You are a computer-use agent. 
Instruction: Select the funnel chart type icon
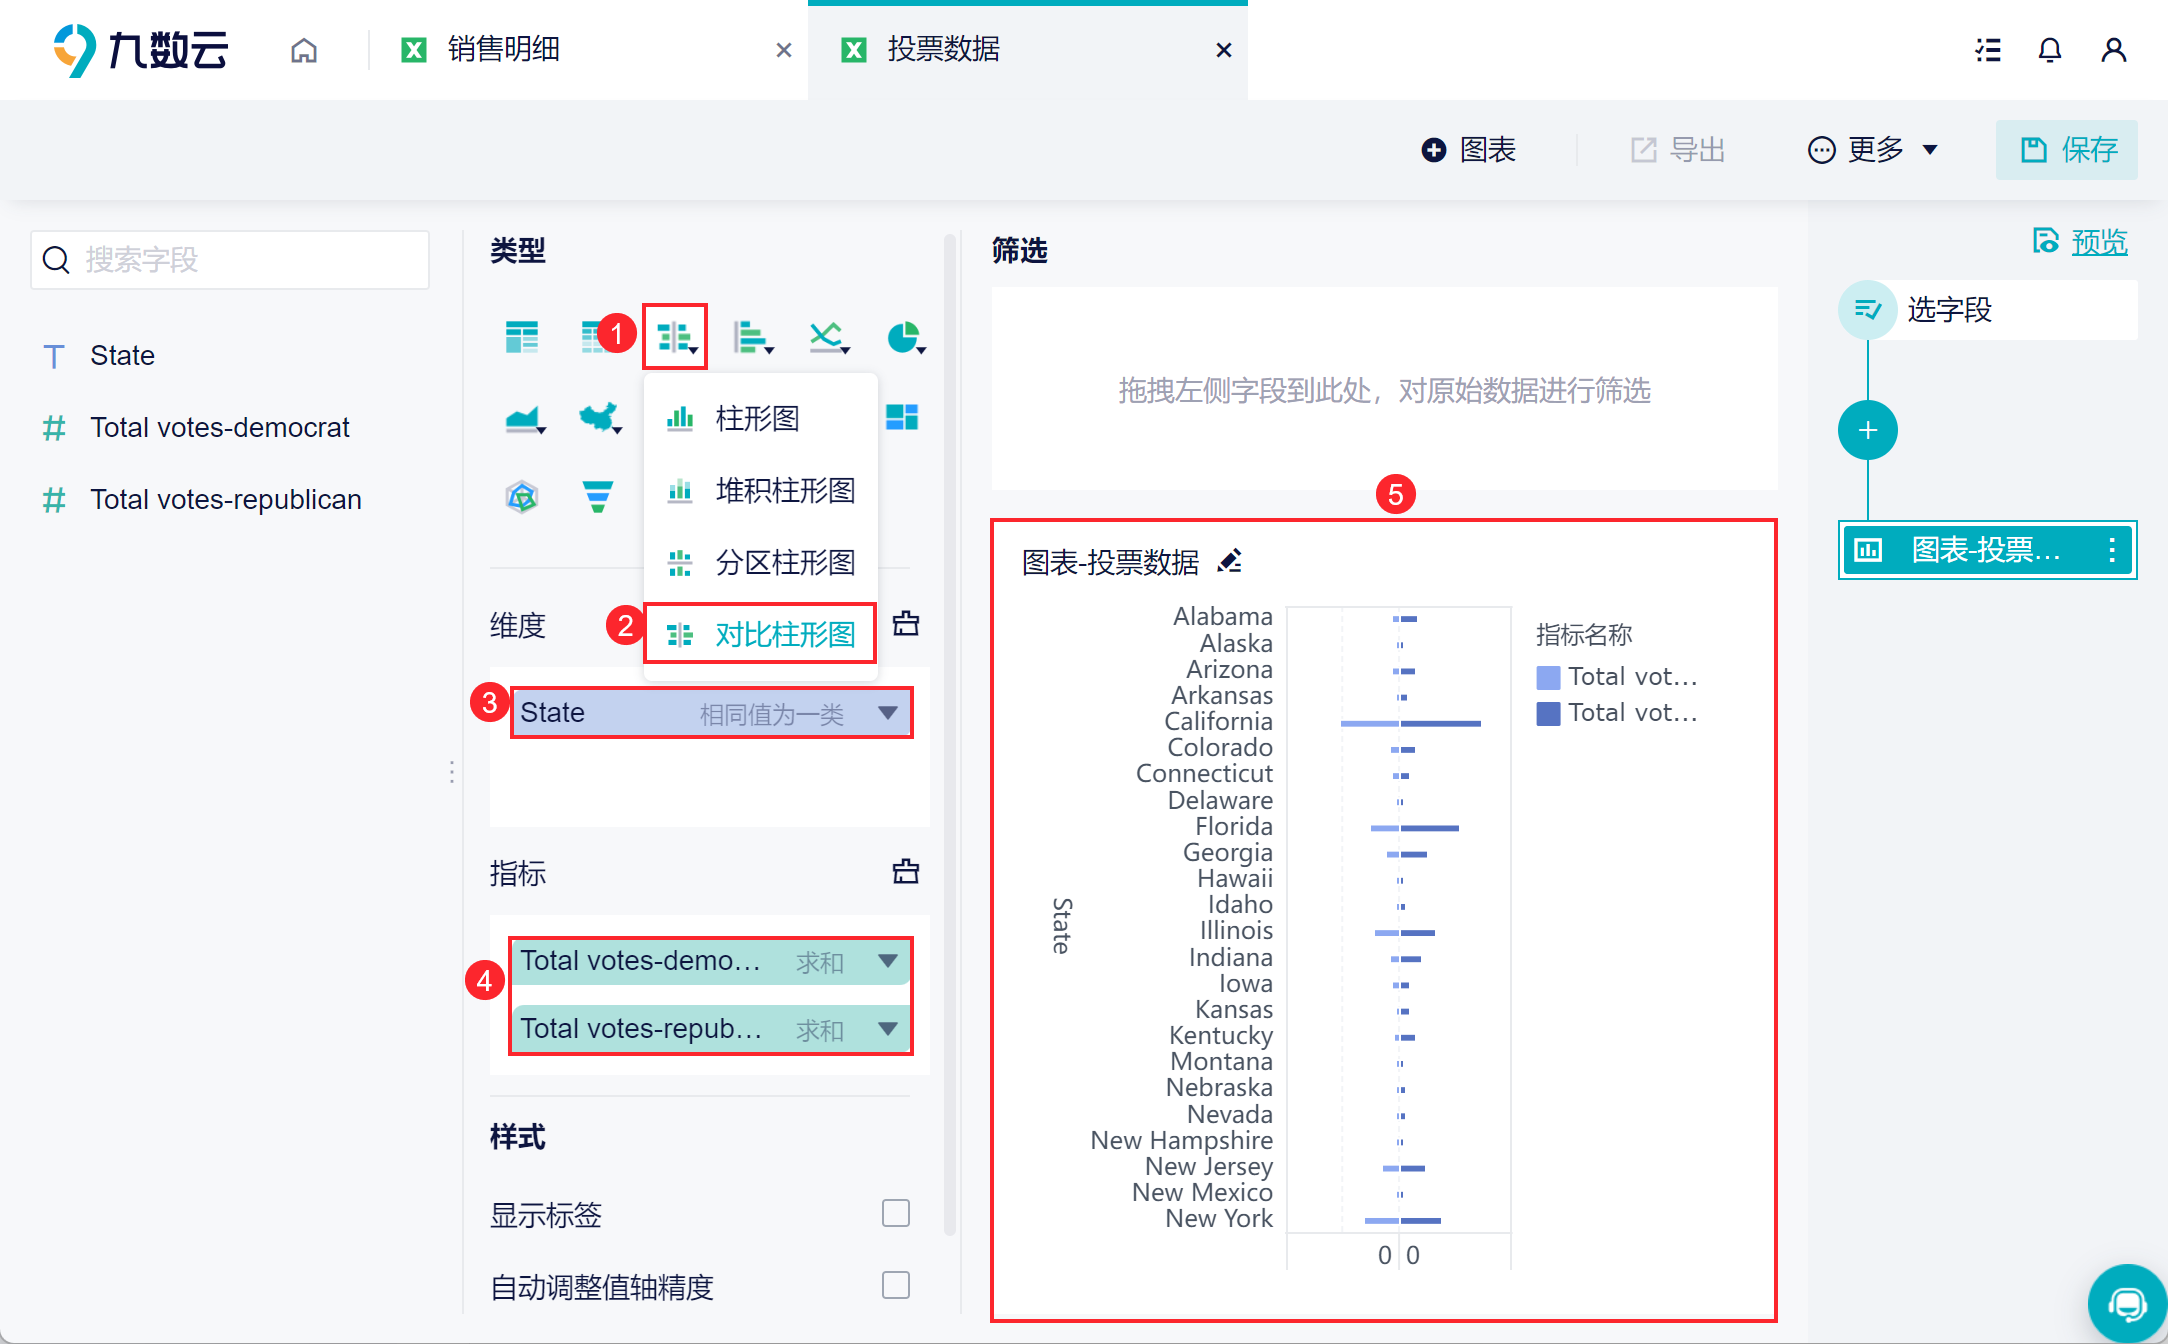pyautogui.click(x=597, y=496)
